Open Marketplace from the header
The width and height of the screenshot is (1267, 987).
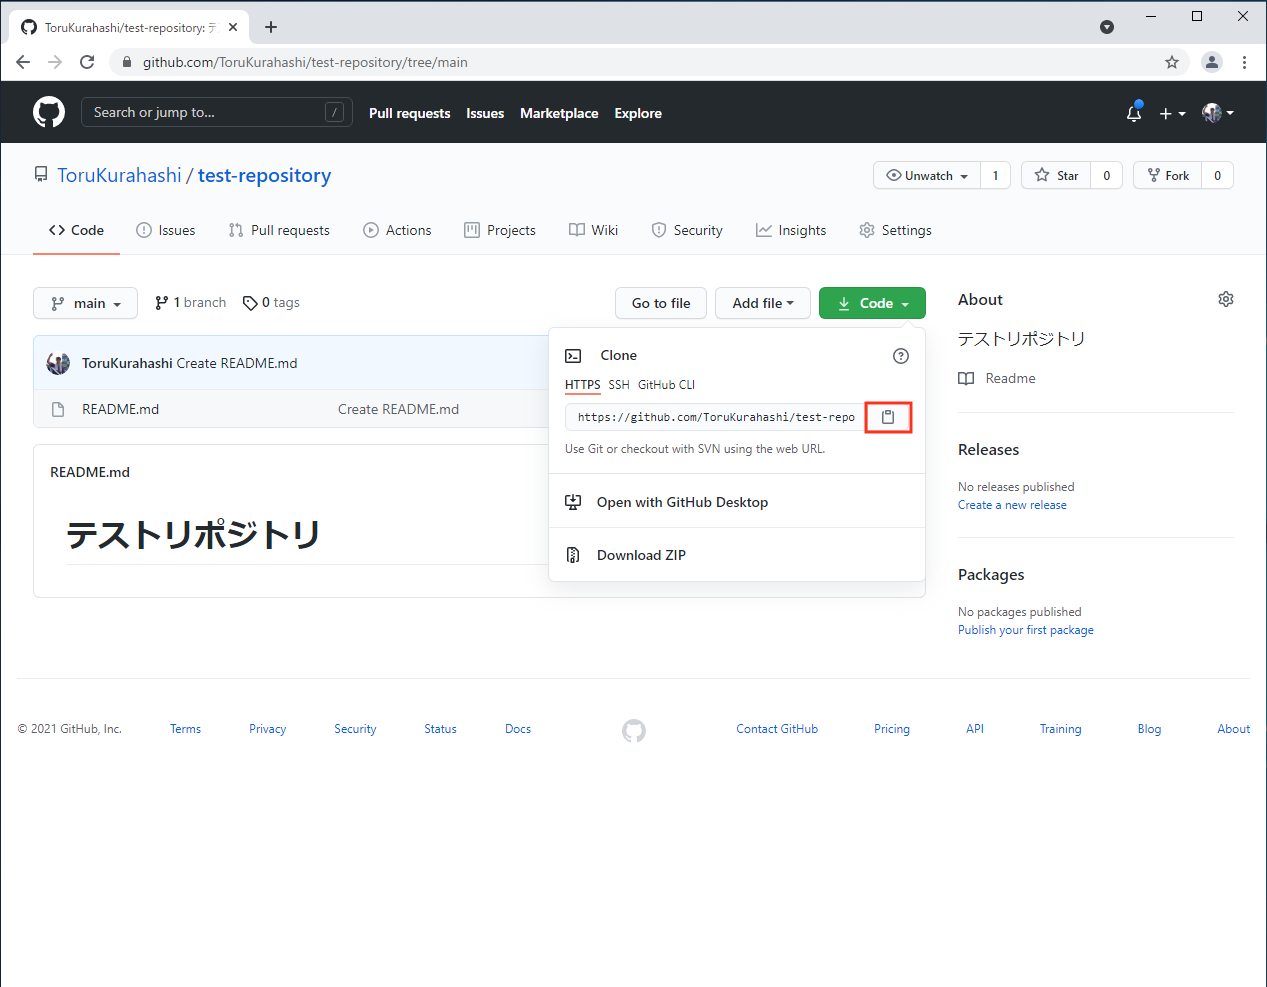(x=559, y=113)
